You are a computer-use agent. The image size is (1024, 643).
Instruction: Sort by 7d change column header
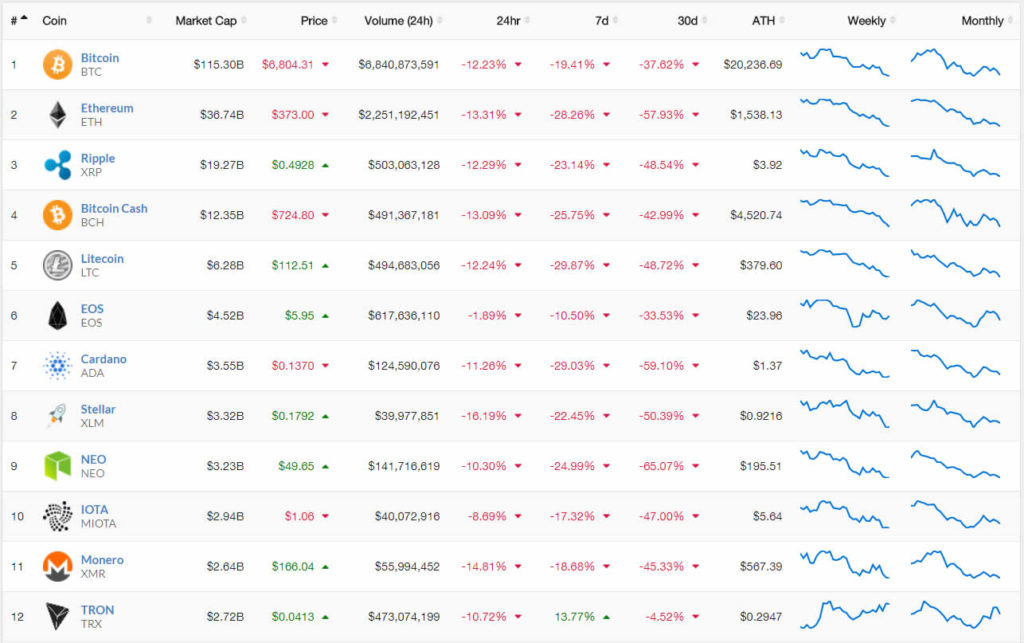tap(601, 21)
